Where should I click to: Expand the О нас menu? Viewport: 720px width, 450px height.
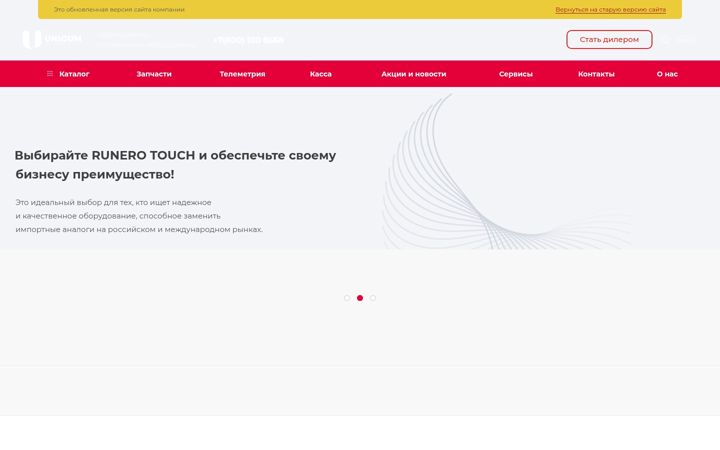click(x=667, y=74)
